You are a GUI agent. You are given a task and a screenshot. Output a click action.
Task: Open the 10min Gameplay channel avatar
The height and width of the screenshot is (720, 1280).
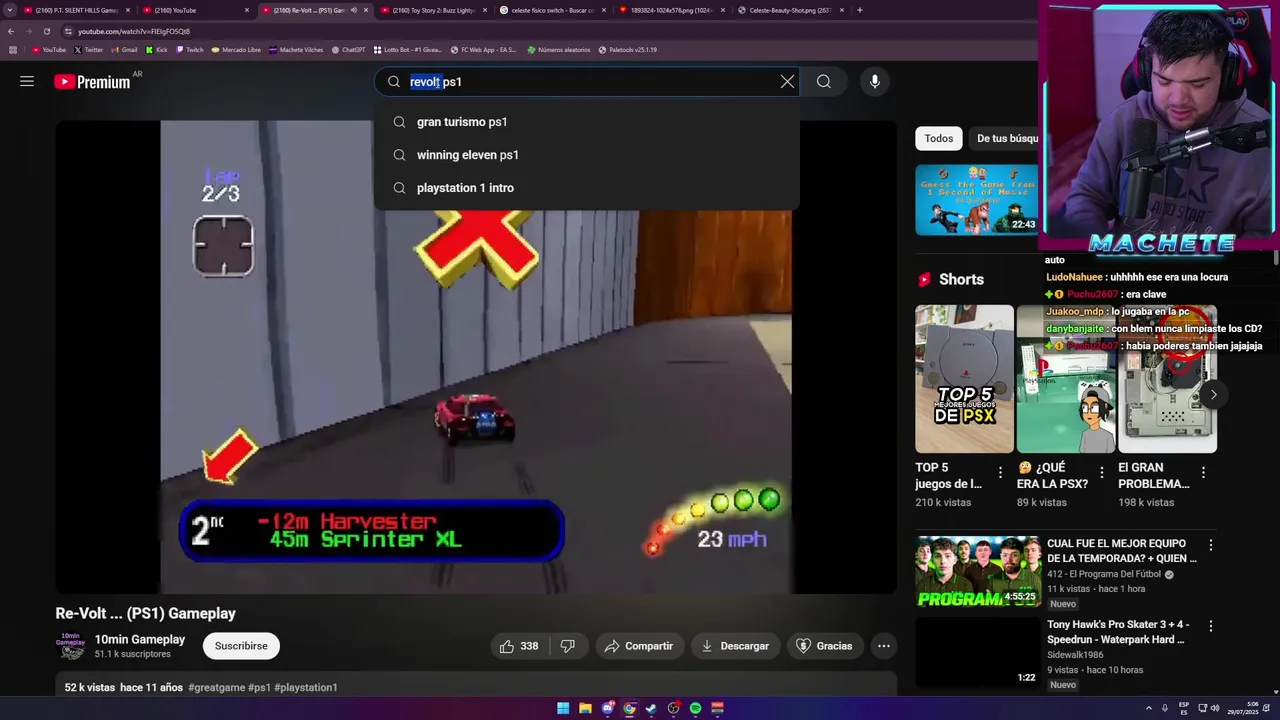click(x=71, y=646)
